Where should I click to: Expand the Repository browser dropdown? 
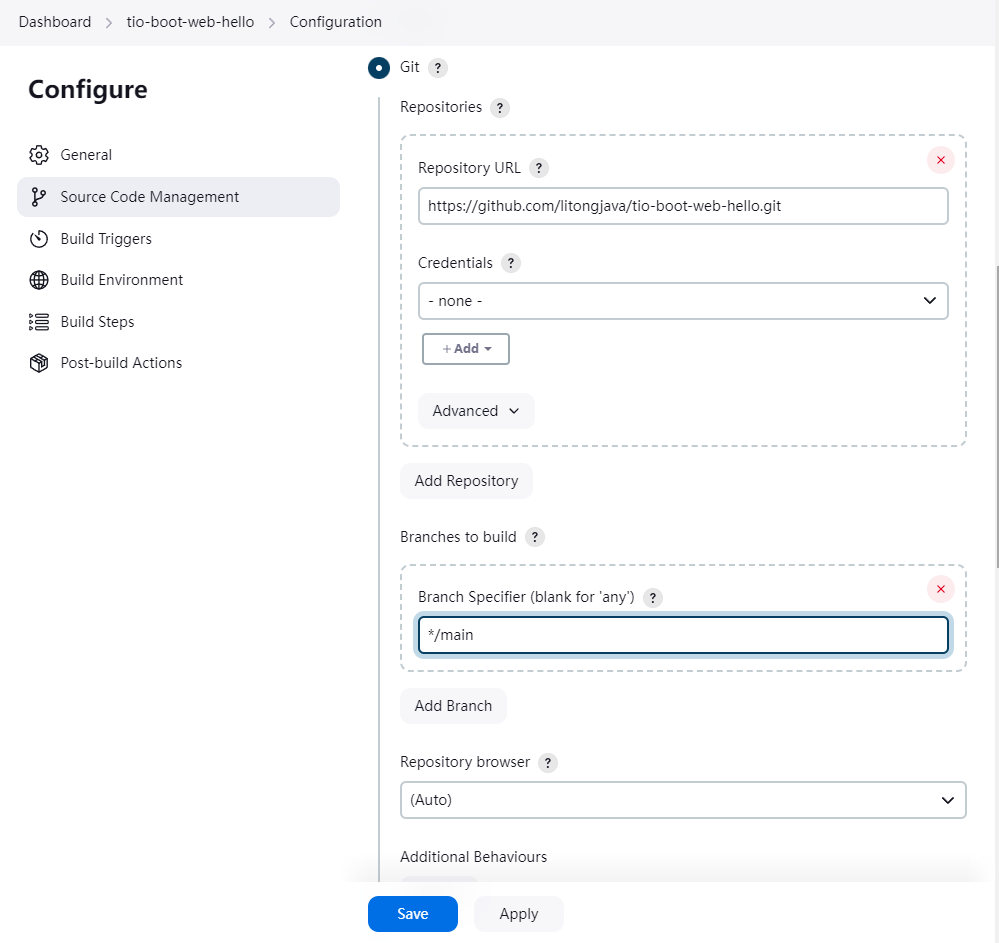[x=682, y=800]
